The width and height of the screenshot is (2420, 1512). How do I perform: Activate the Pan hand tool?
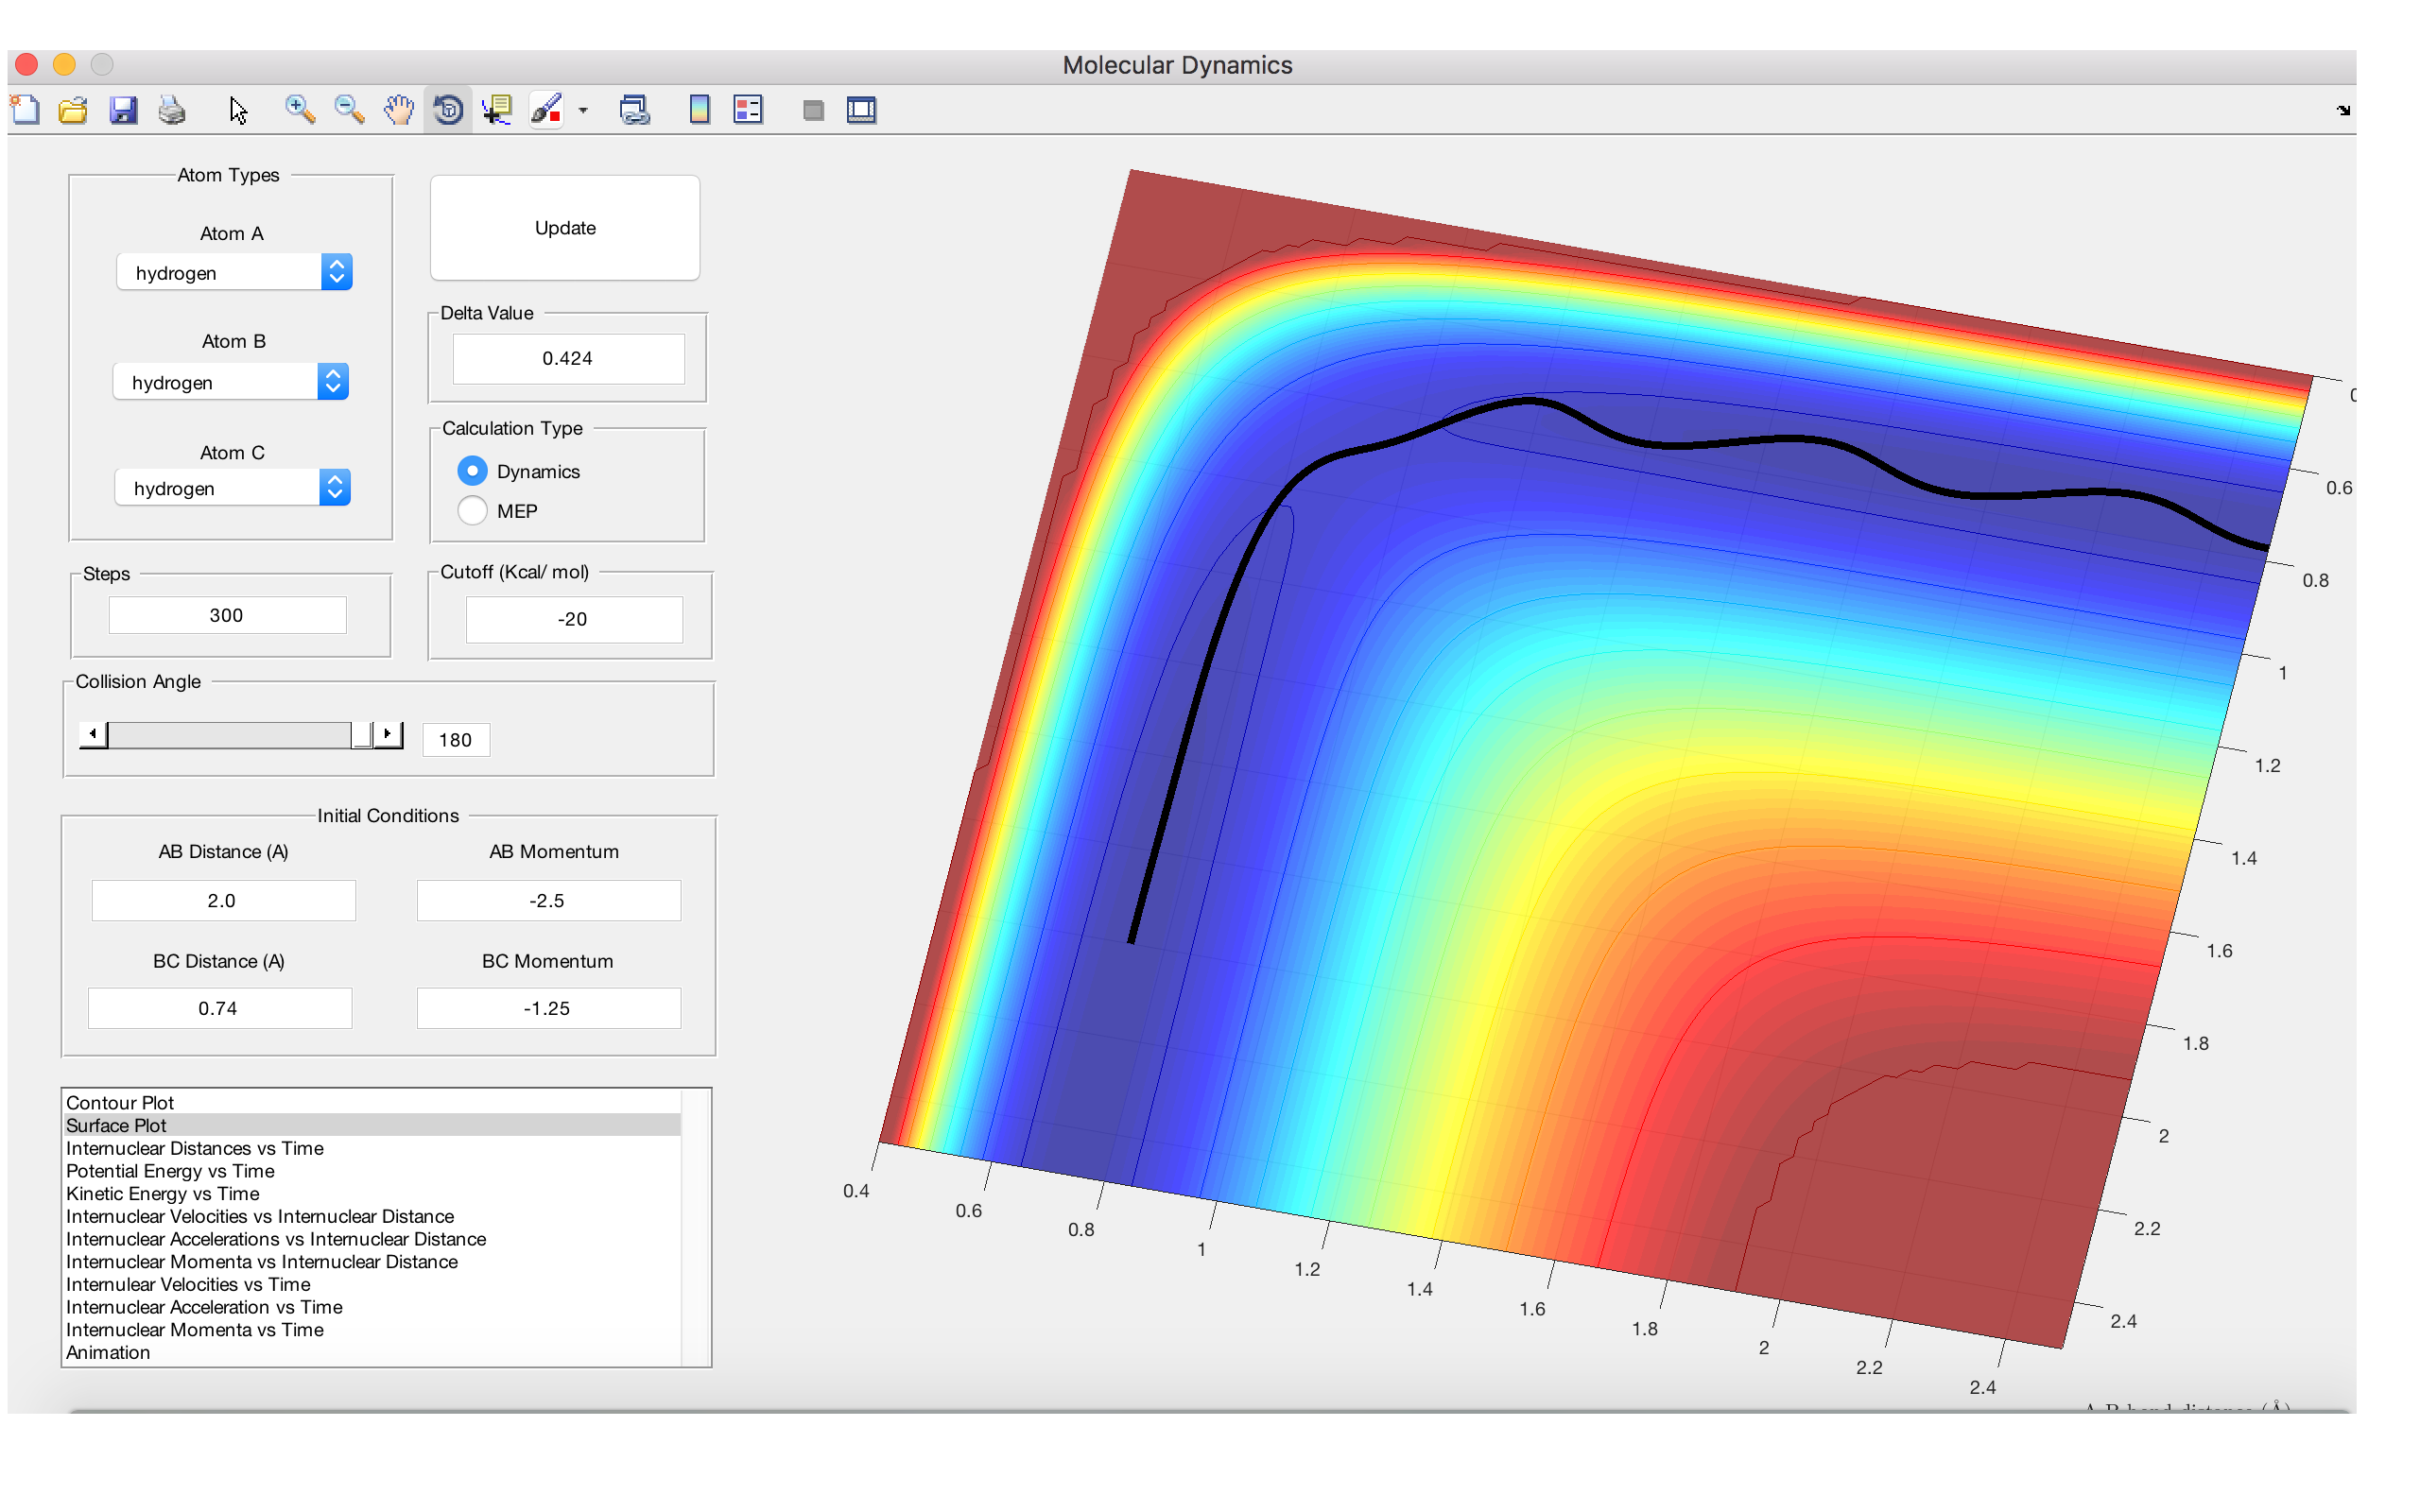click(398, 110)
